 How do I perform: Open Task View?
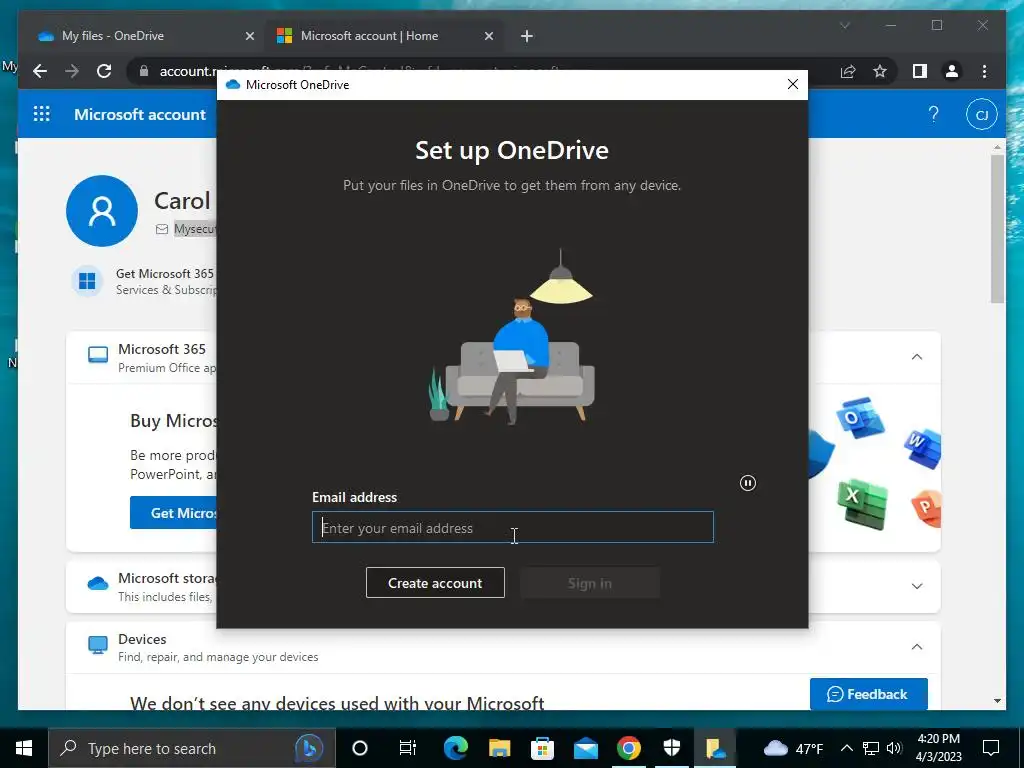(x=408, y=748)
